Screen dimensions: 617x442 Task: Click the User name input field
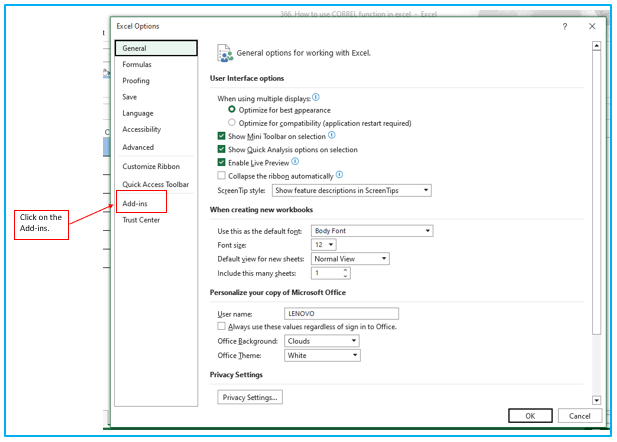pos(341,313)
